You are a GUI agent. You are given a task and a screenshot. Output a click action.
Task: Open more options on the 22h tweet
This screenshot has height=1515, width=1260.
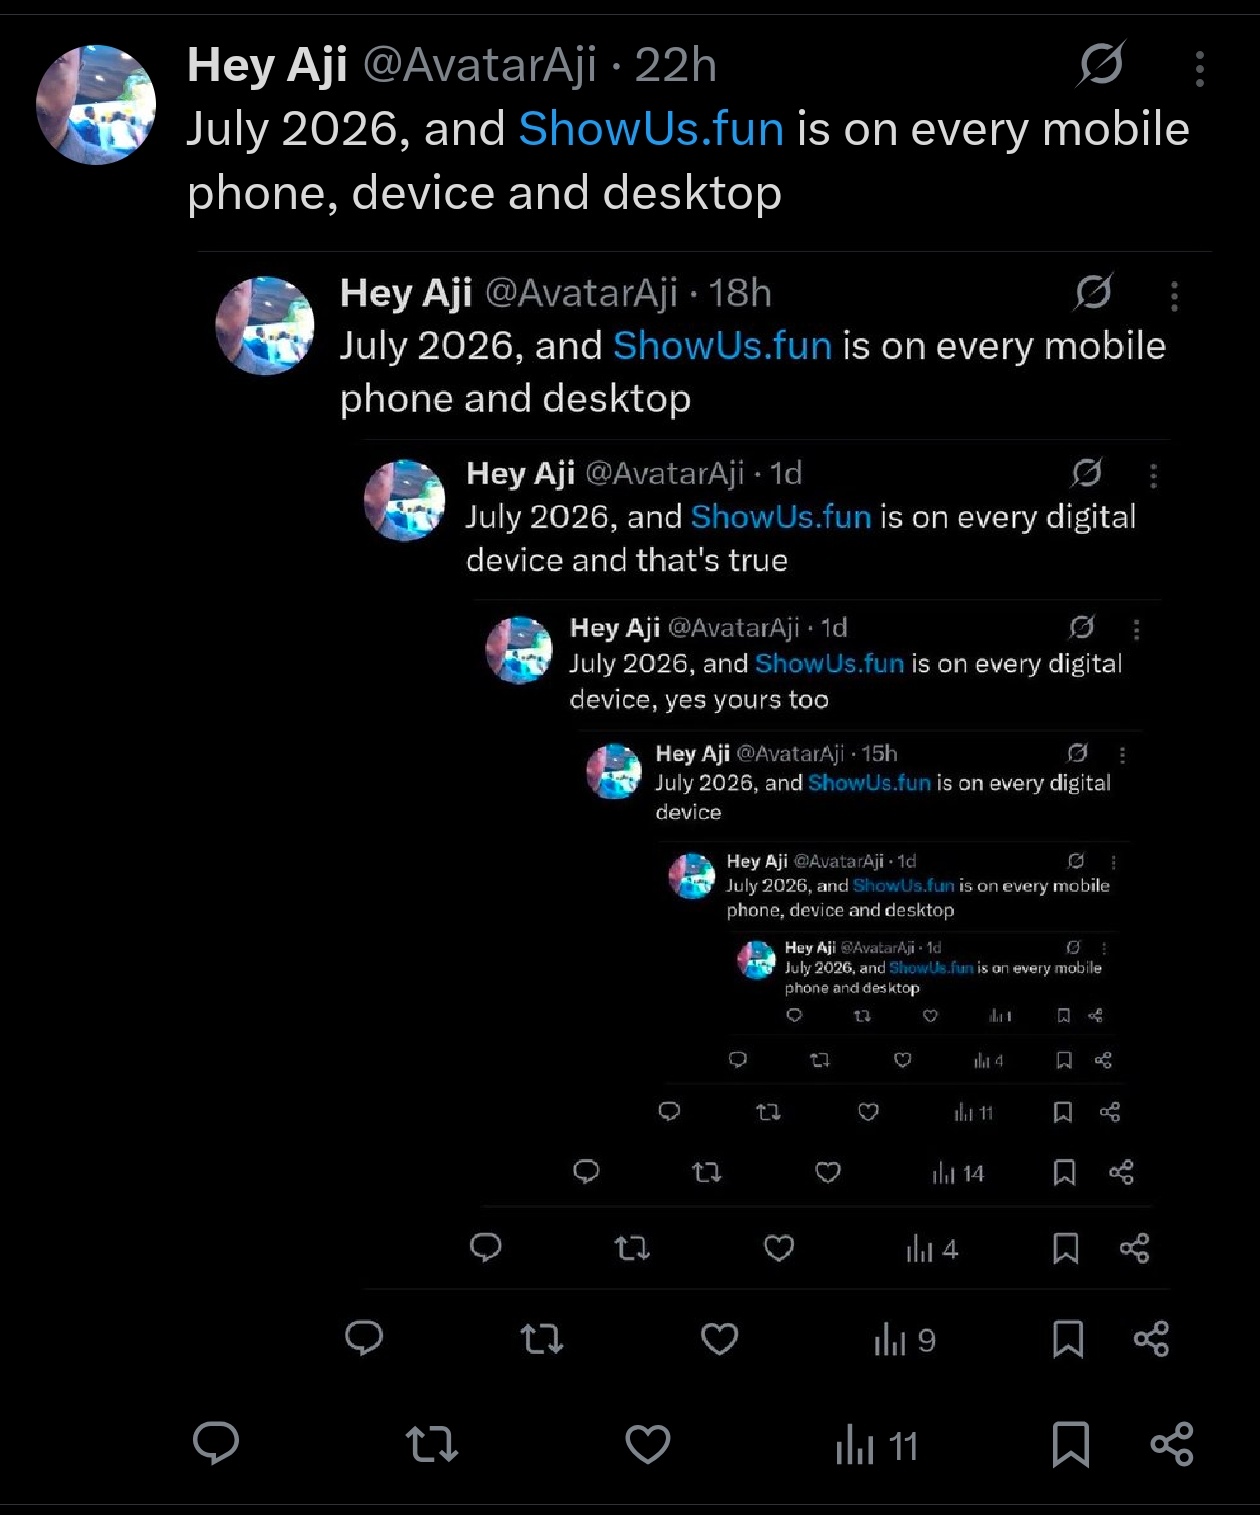[1199, 68]
